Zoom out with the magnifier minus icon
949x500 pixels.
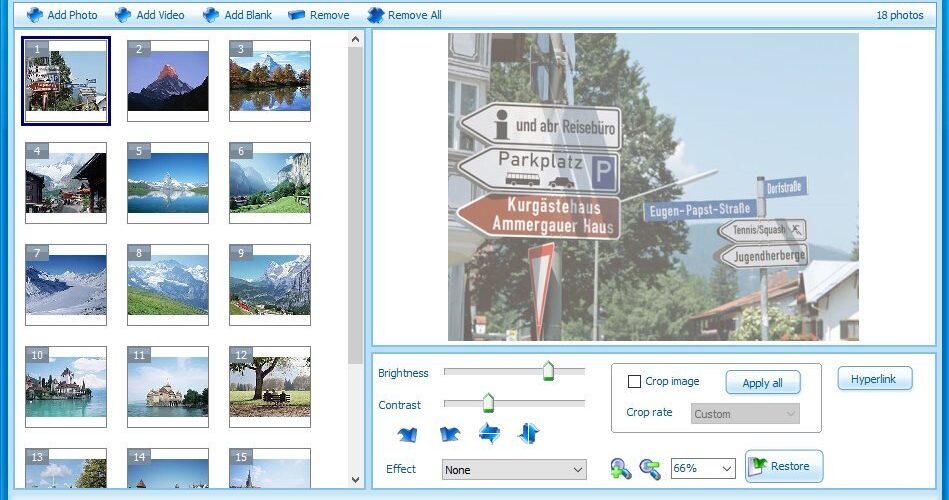pyautogui.click(x=650, y=469)
